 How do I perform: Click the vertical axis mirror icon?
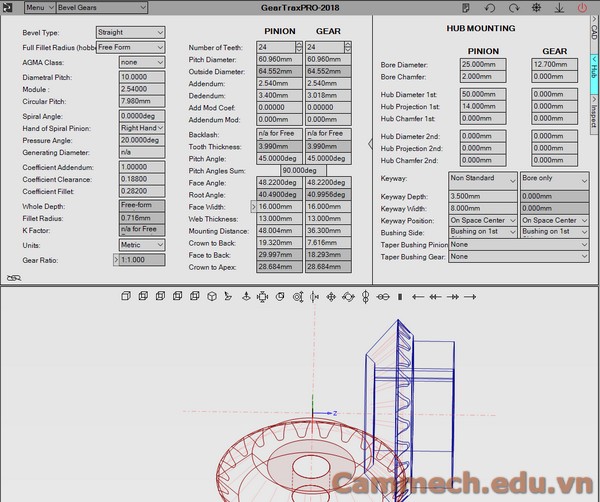tap(314, 297)
